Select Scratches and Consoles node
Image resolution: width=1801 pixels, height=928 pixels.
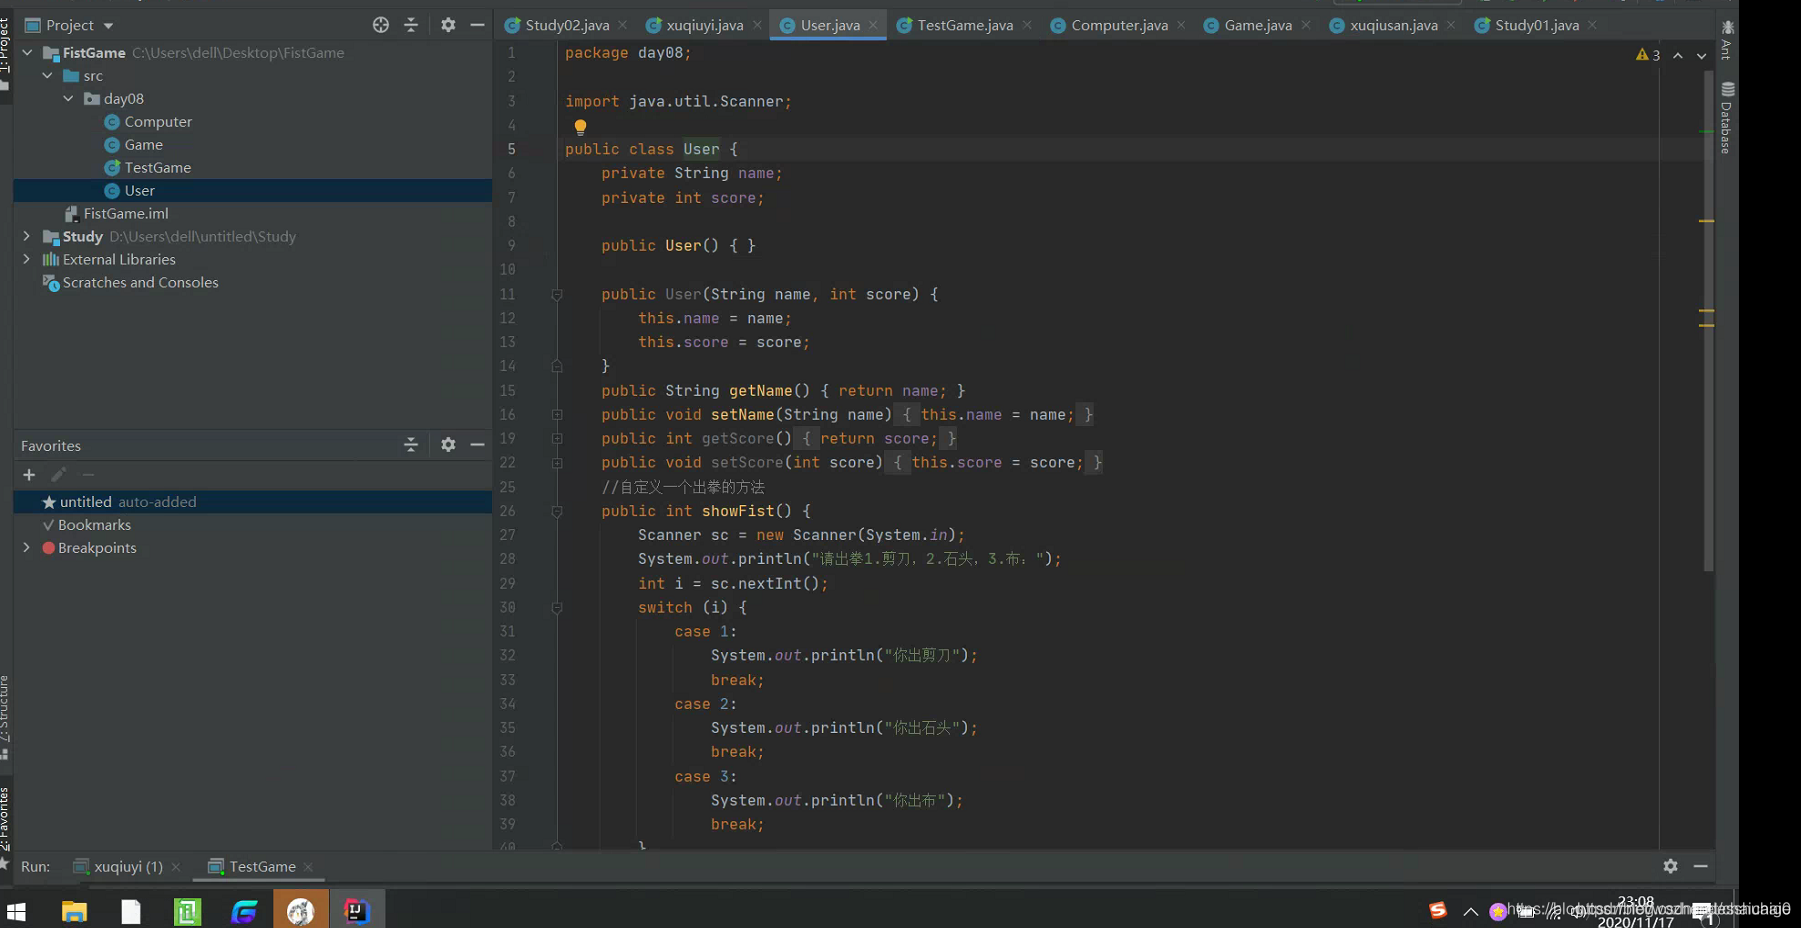pyautogui.click(x=140, y=282)
